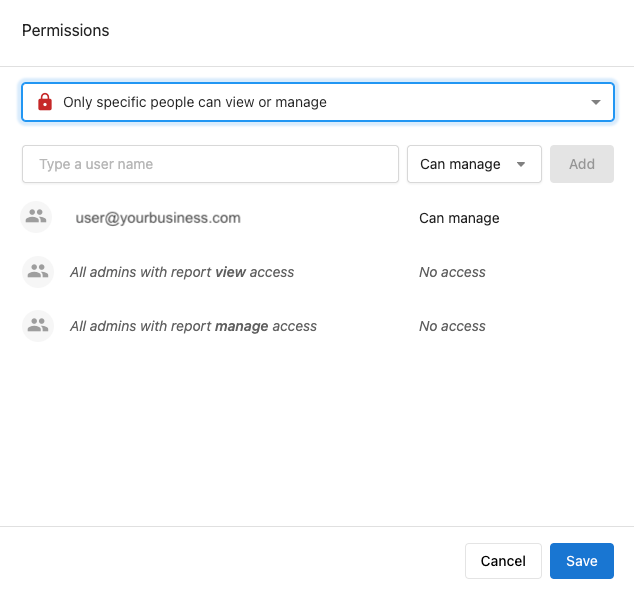Click the group icon beside user@yourbusiness.com
Screen dimensions: 634x592
[36, 217]
